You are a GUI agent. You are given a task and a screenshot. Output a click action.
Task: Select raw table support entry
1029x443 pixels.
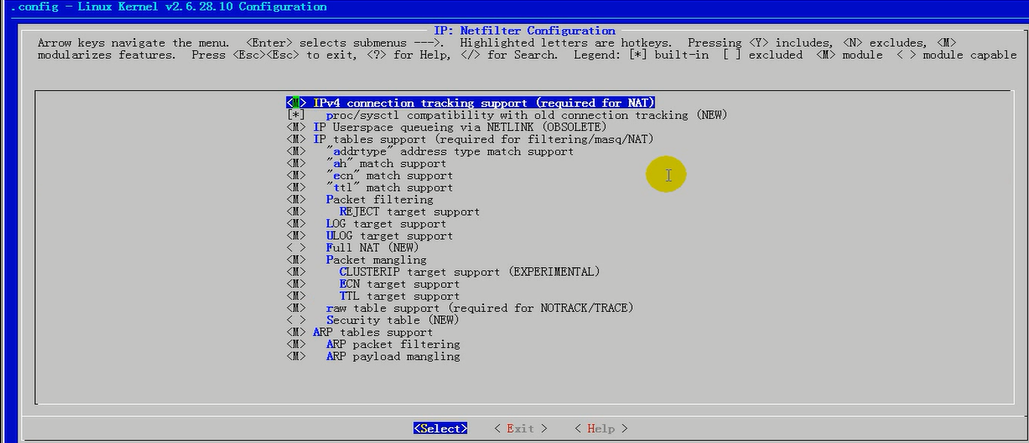(480, 308)
